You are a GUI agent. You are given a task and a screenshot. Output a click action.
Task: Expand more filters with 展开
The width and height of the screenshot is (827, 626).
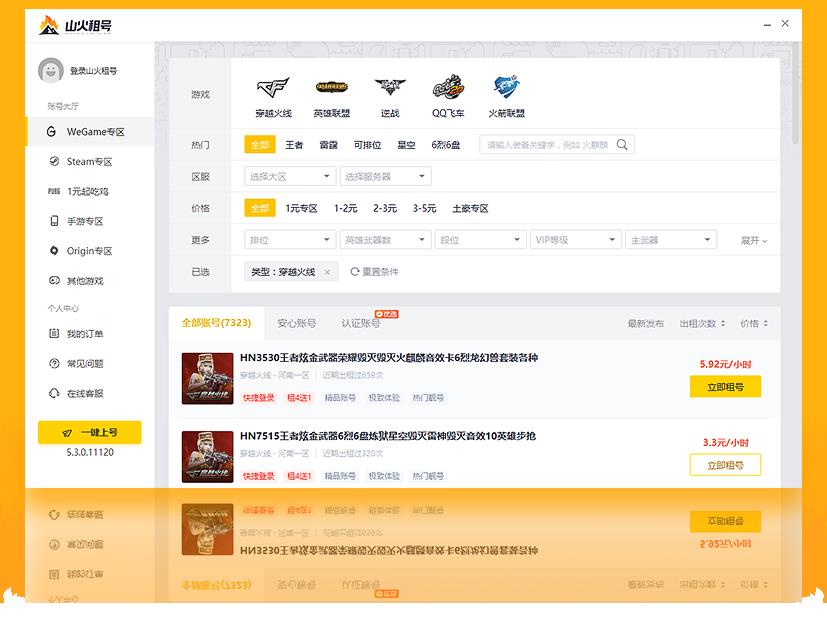[x=753, y=241]
